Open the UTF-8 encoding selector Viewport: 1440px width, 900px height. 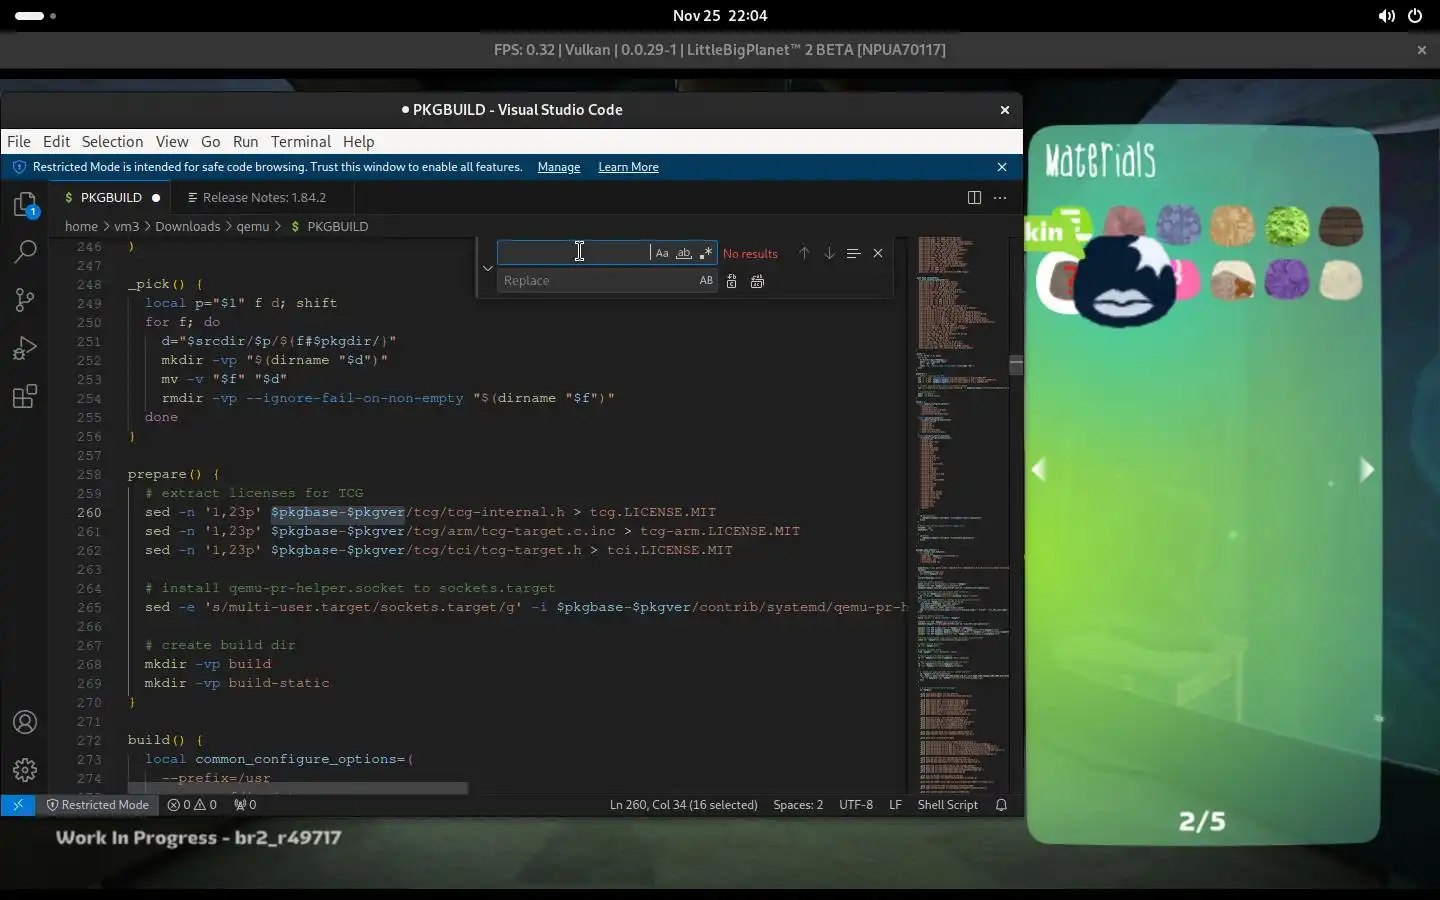coord(856,805)
